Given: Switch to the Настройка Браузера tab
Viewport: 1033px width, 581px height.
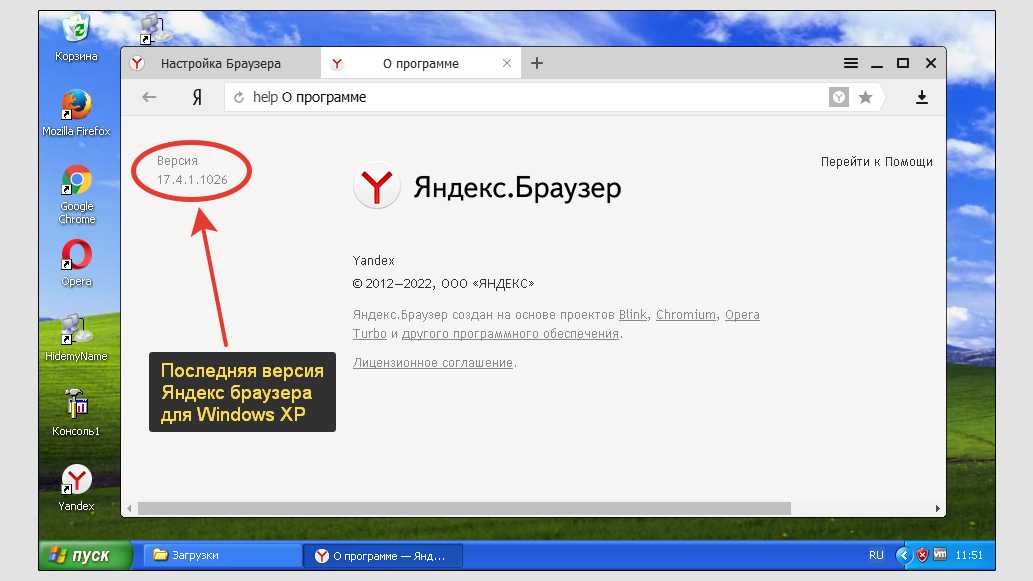Looking at the screenshot, I should pyautogui.click(x=220, y=64).
